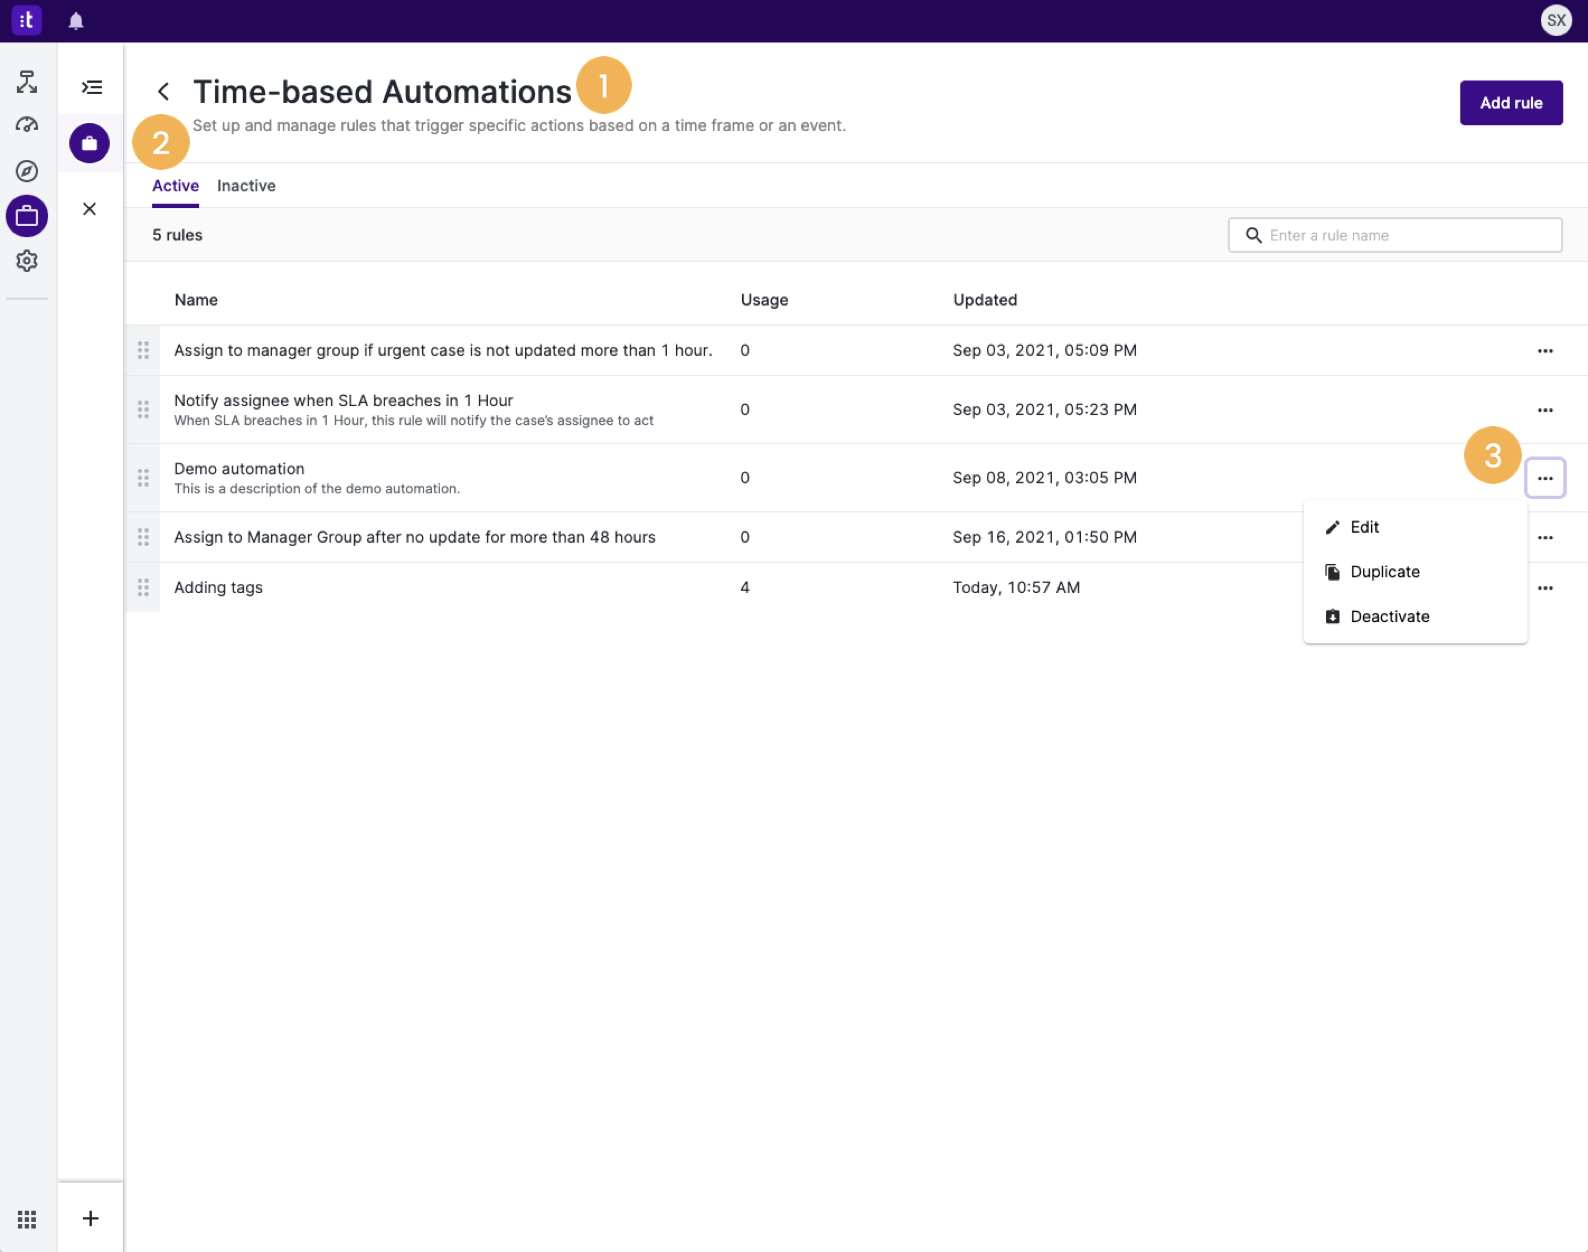Open more options for 48 hours rule

[x=1545, y=538]
